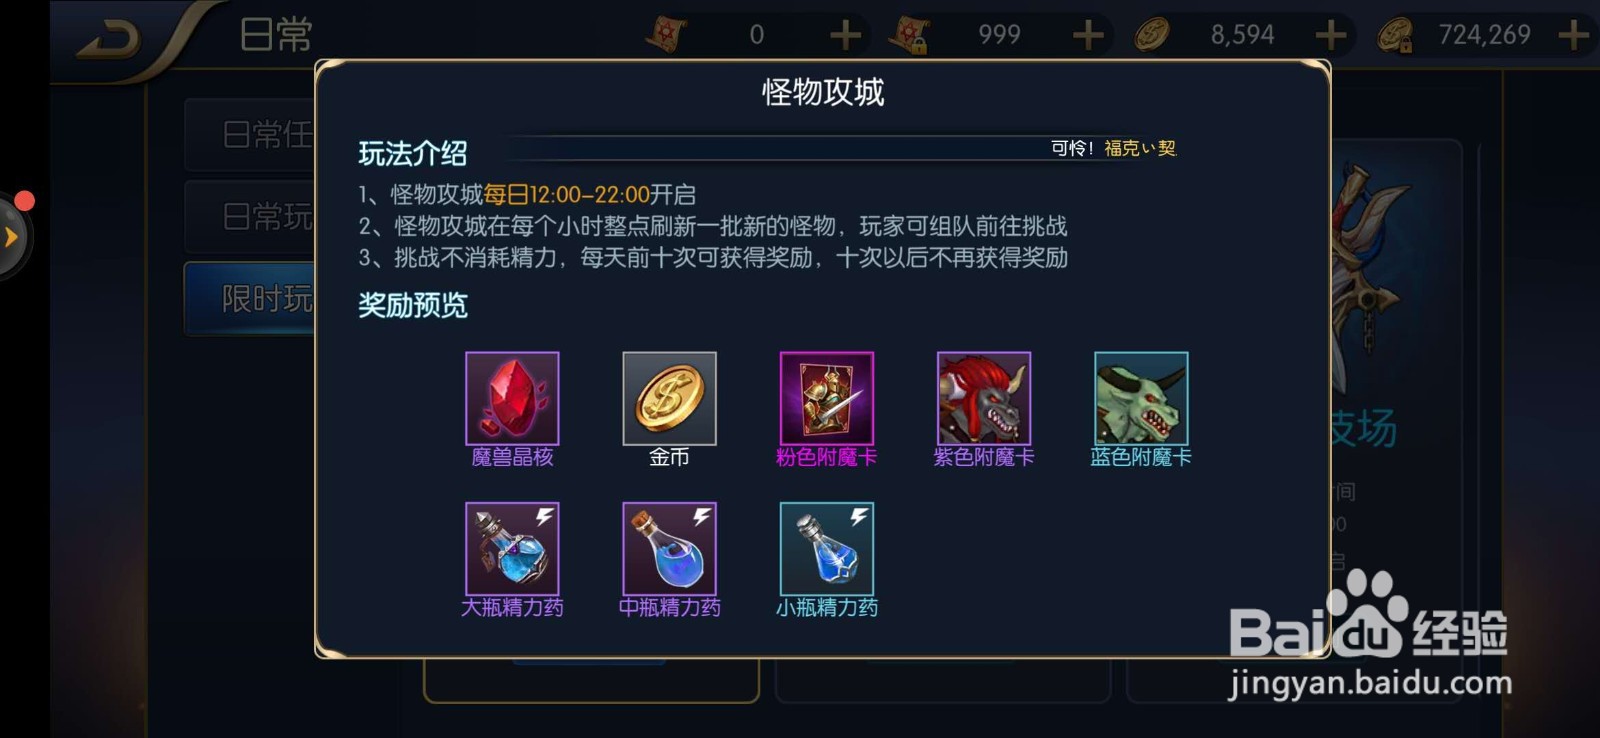Go back using the top-left arrow

click(108, 39)
